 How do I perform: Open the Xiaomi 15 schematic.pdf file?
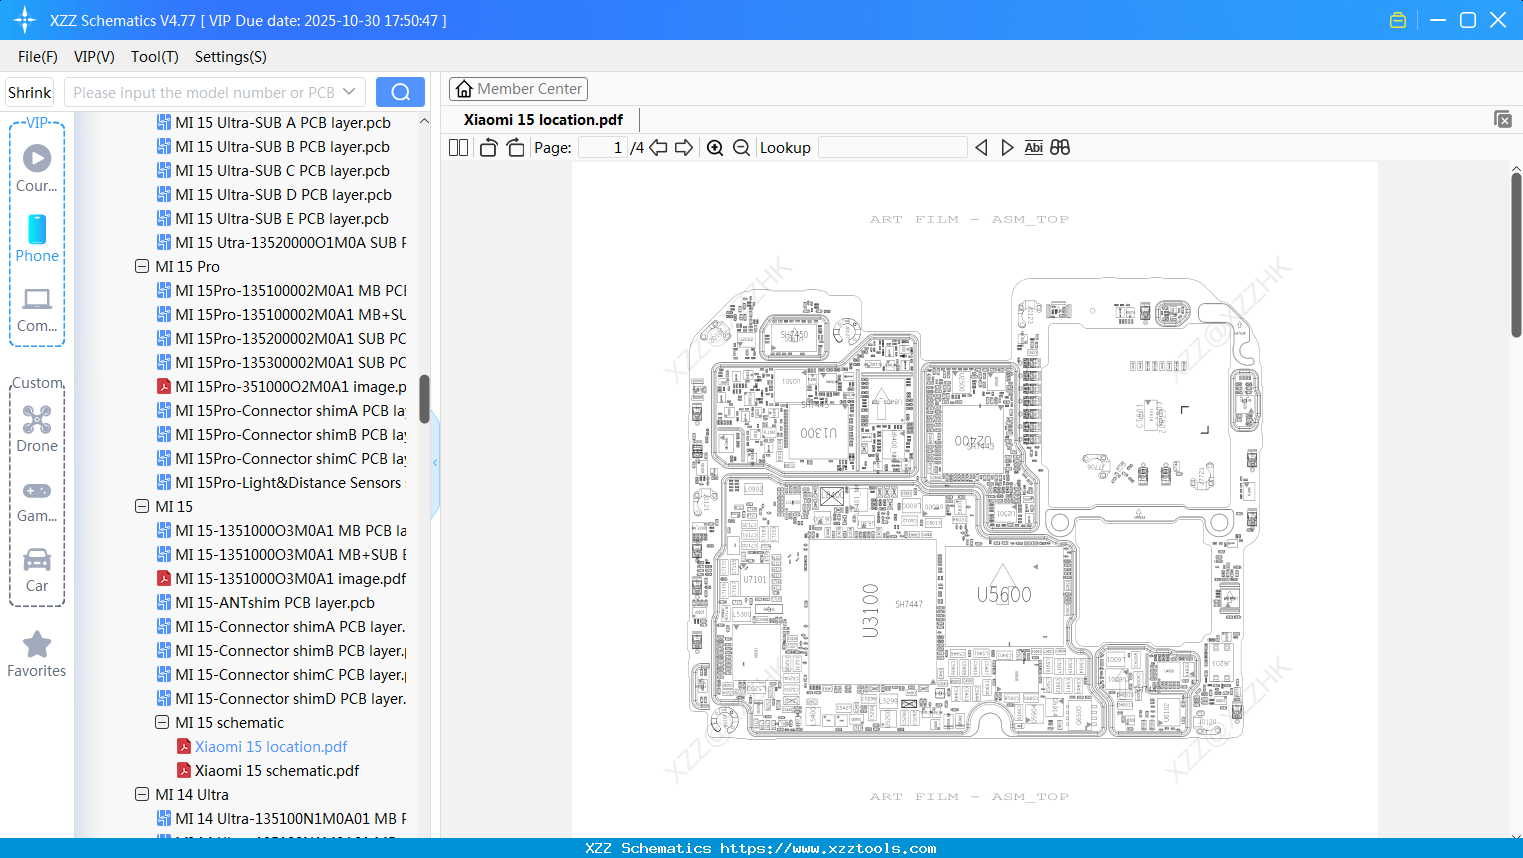click(x=268, y=770)
